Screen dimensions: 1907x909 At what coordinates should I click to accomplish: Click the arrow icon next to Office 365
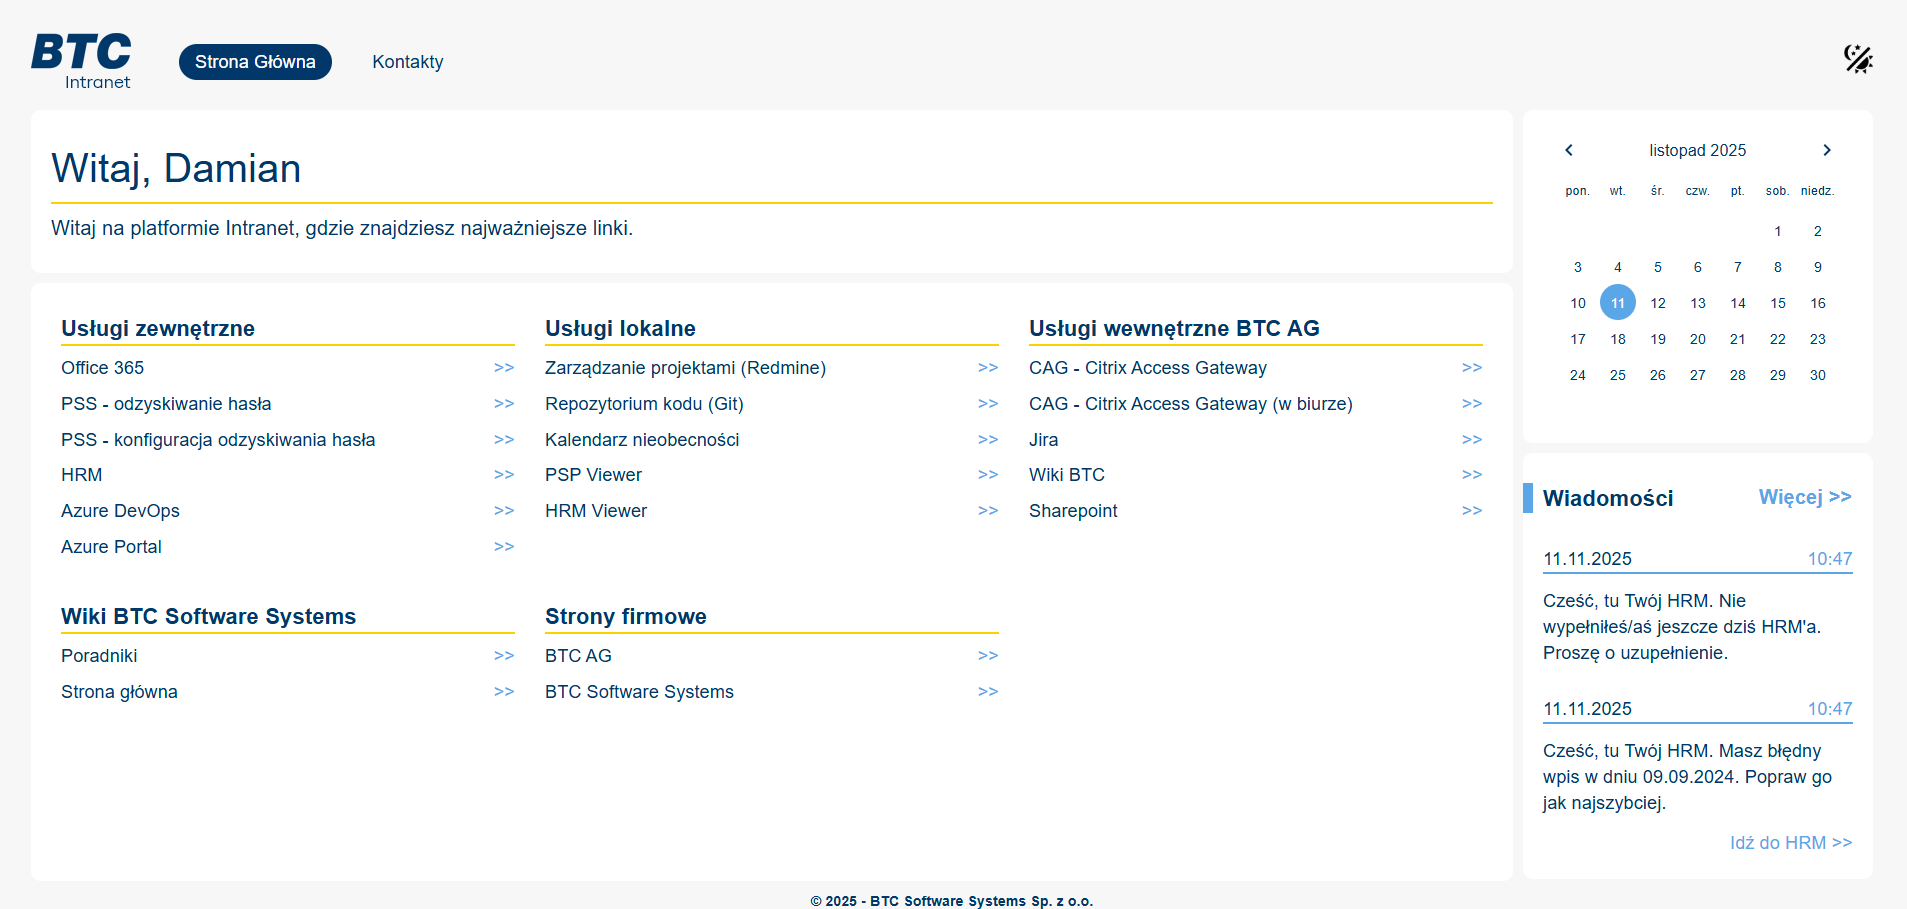[x=504, y=368]
